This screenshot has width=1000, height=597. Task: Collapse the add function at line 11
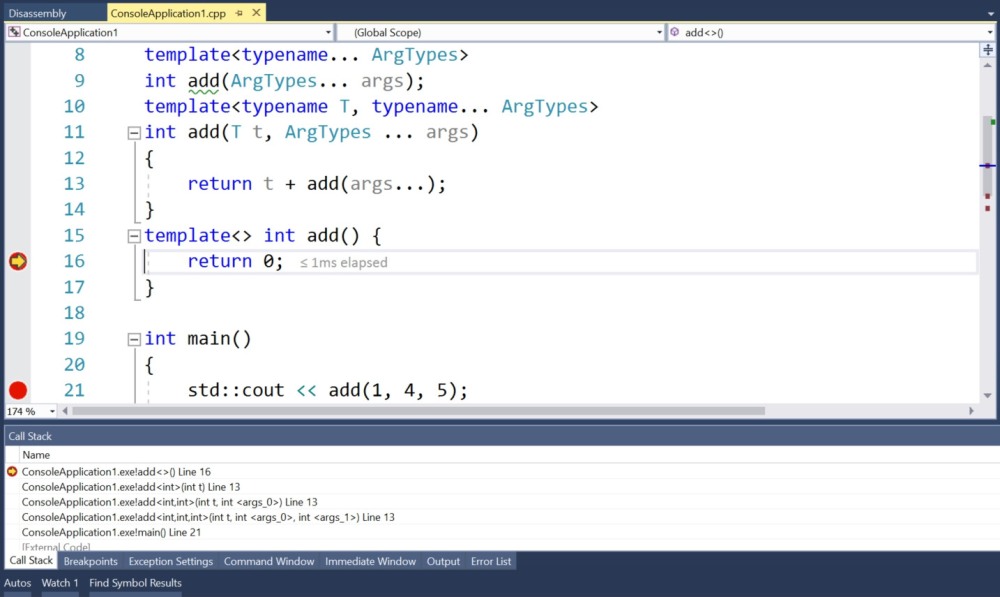pyautogui.click(x=135, y=131)
